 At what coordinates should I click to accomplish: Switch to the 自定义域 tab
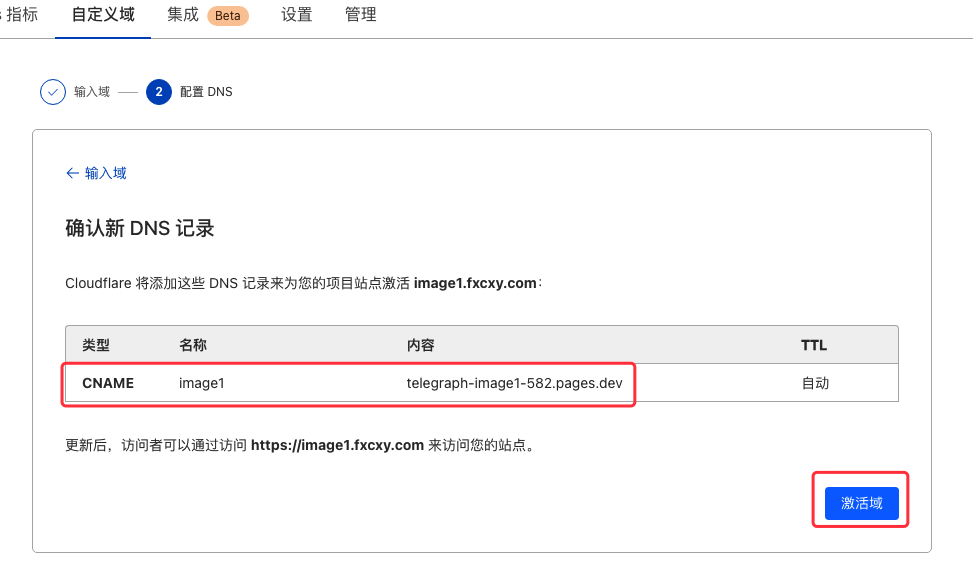click(103, 14)
